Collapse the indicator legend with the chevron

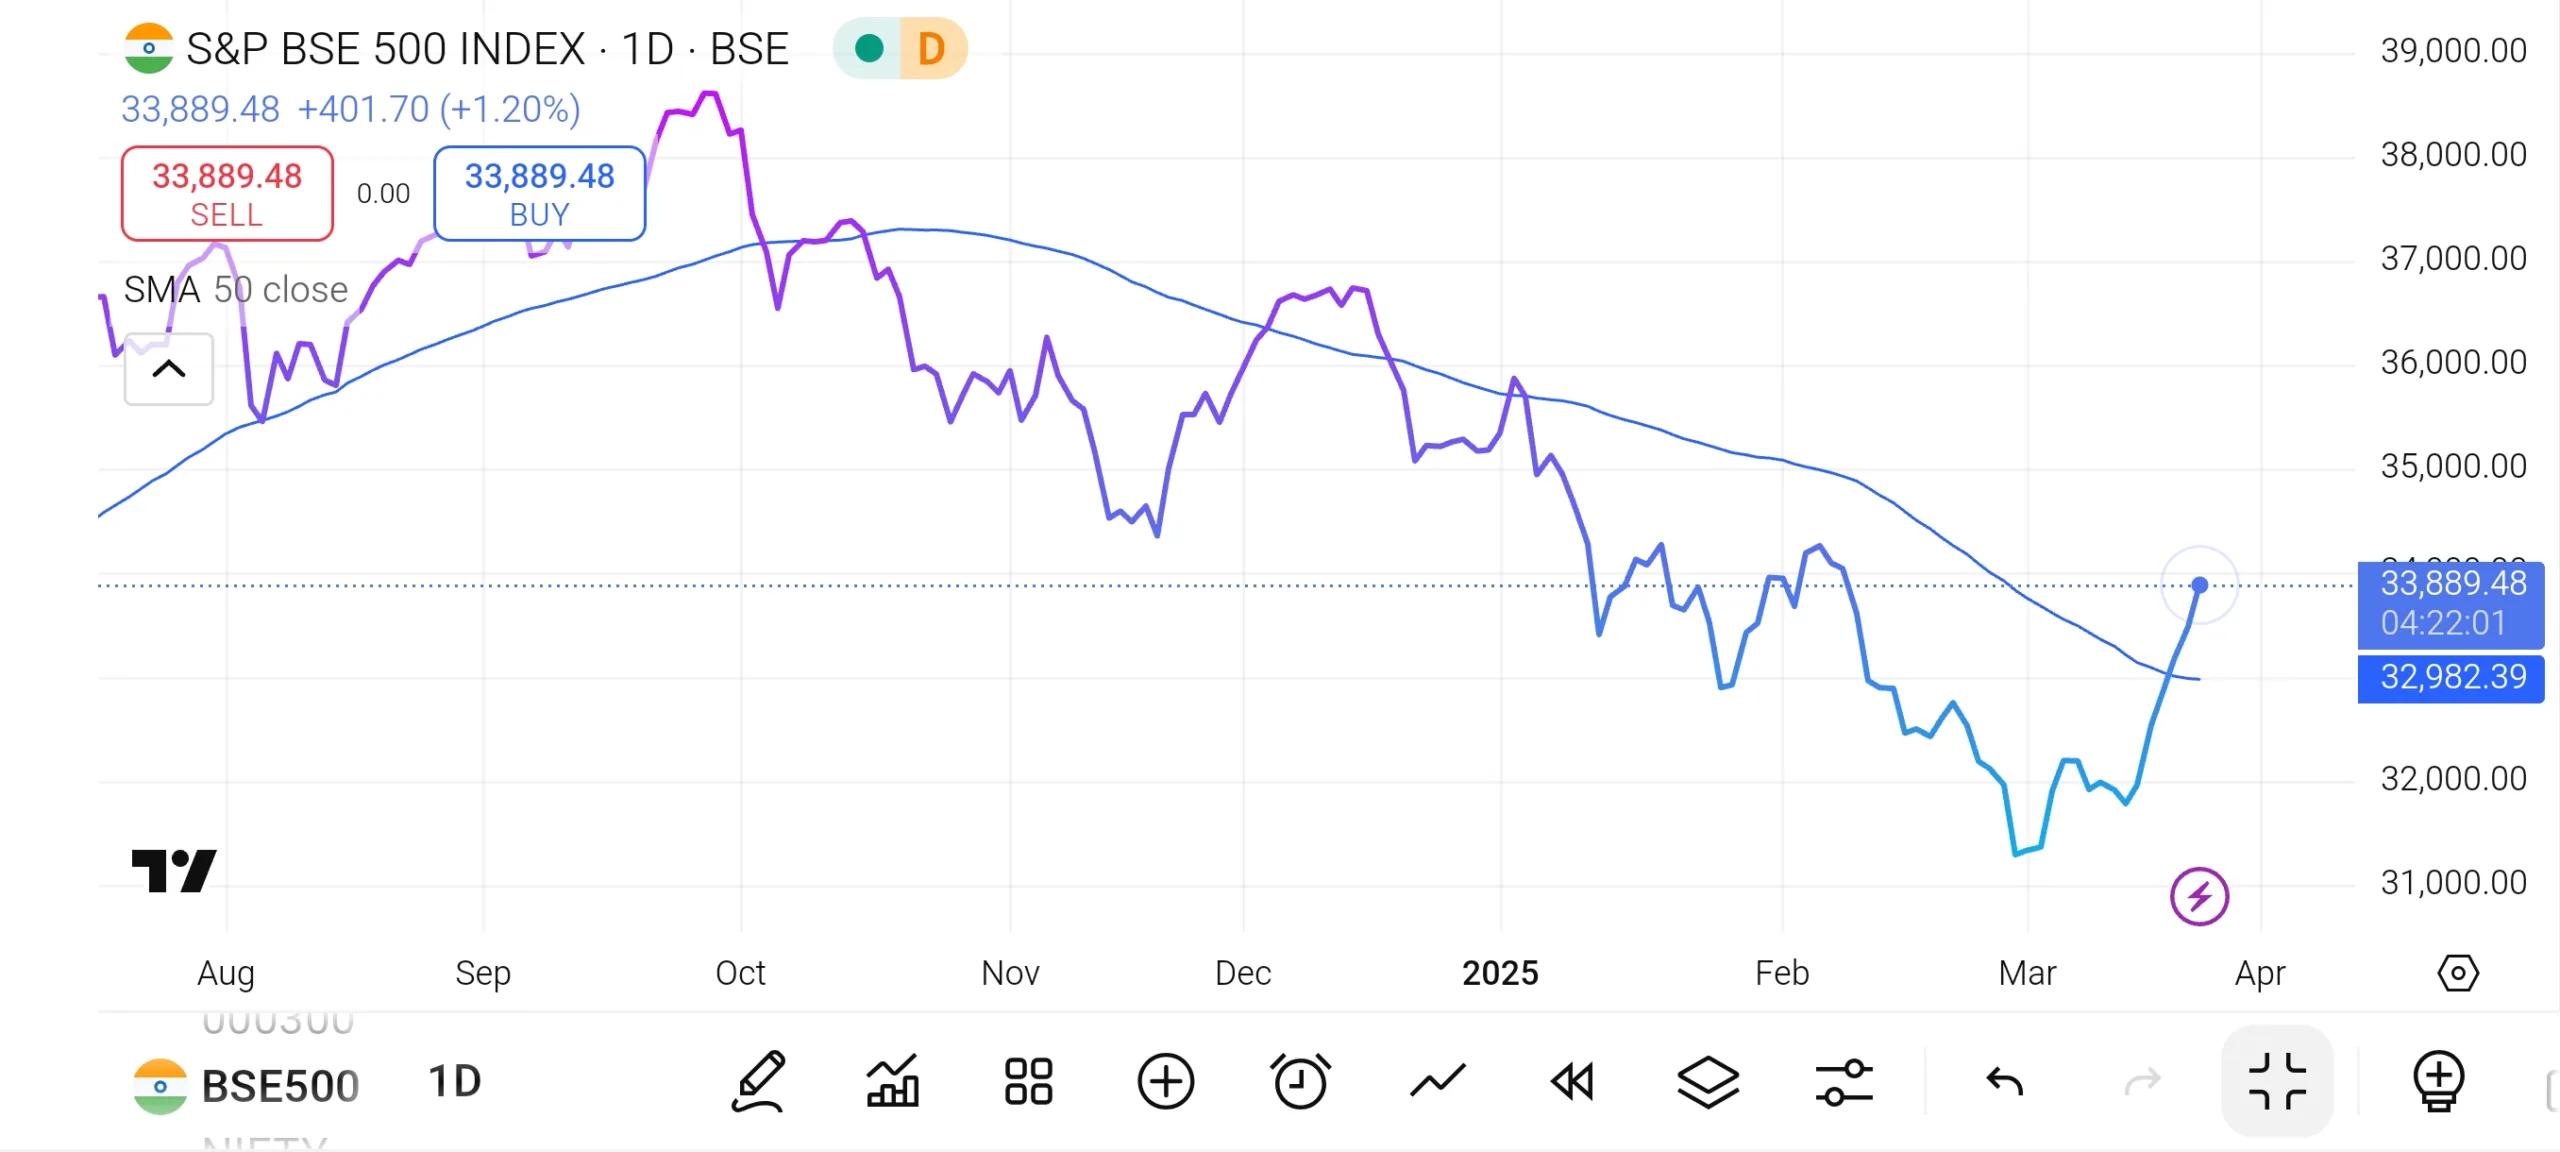tap(169, 369)
